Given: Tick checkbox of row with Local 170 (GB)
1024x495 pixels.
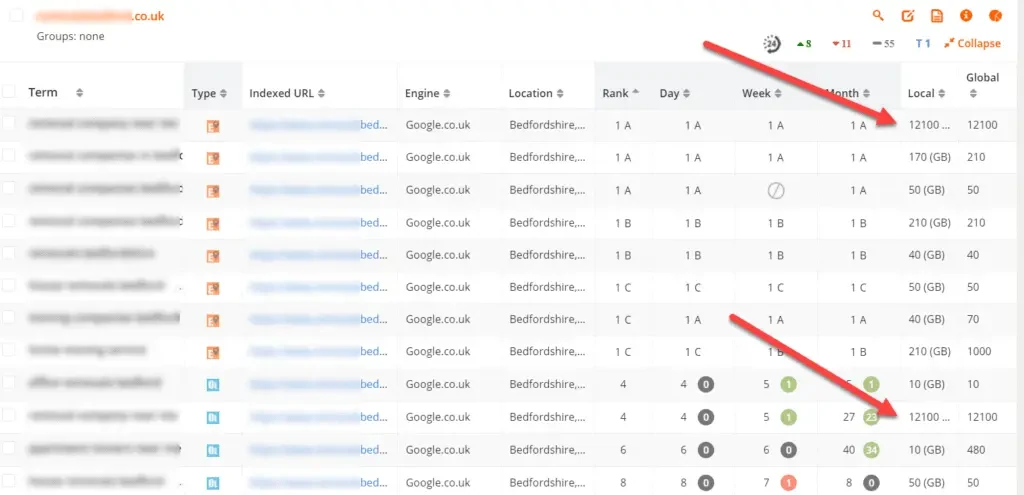Looking at the screenshot, I should click(x=8, y=156).
